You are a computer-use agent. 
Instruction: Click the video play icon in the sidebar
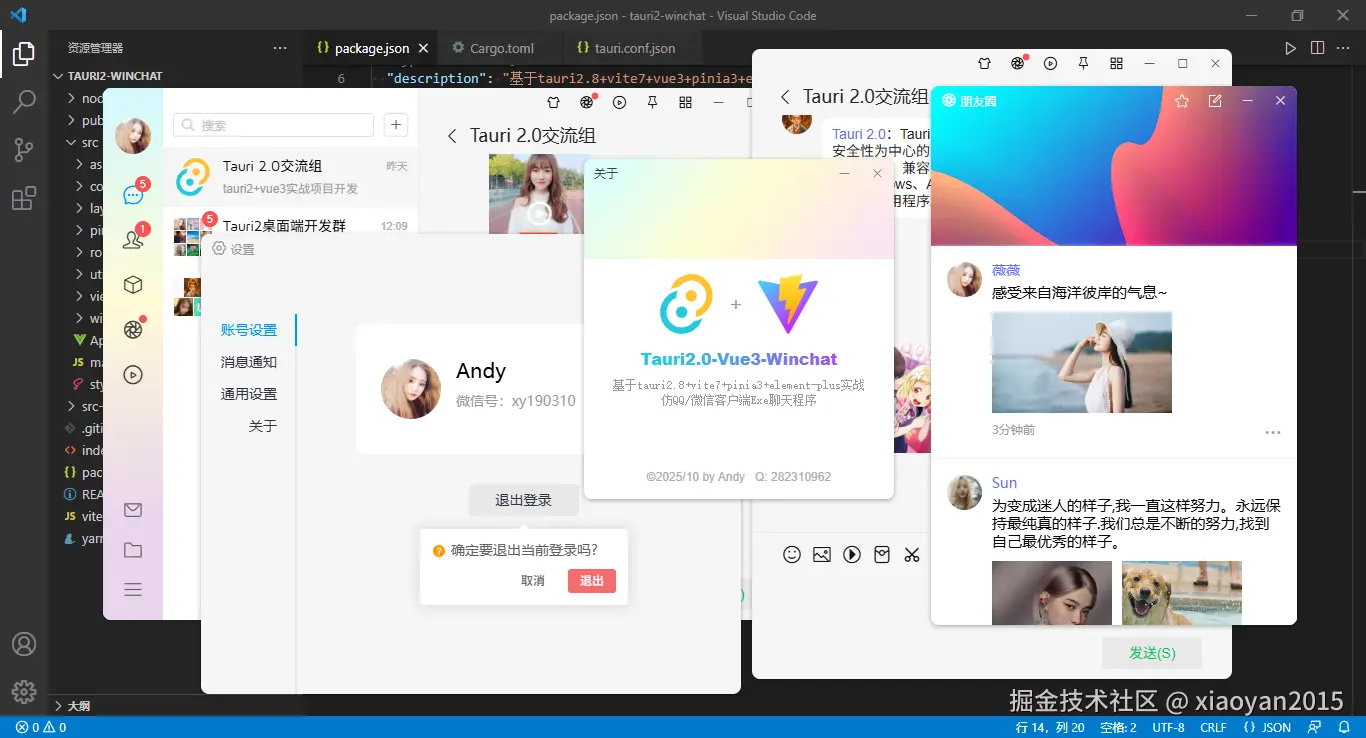pos(133,374)
